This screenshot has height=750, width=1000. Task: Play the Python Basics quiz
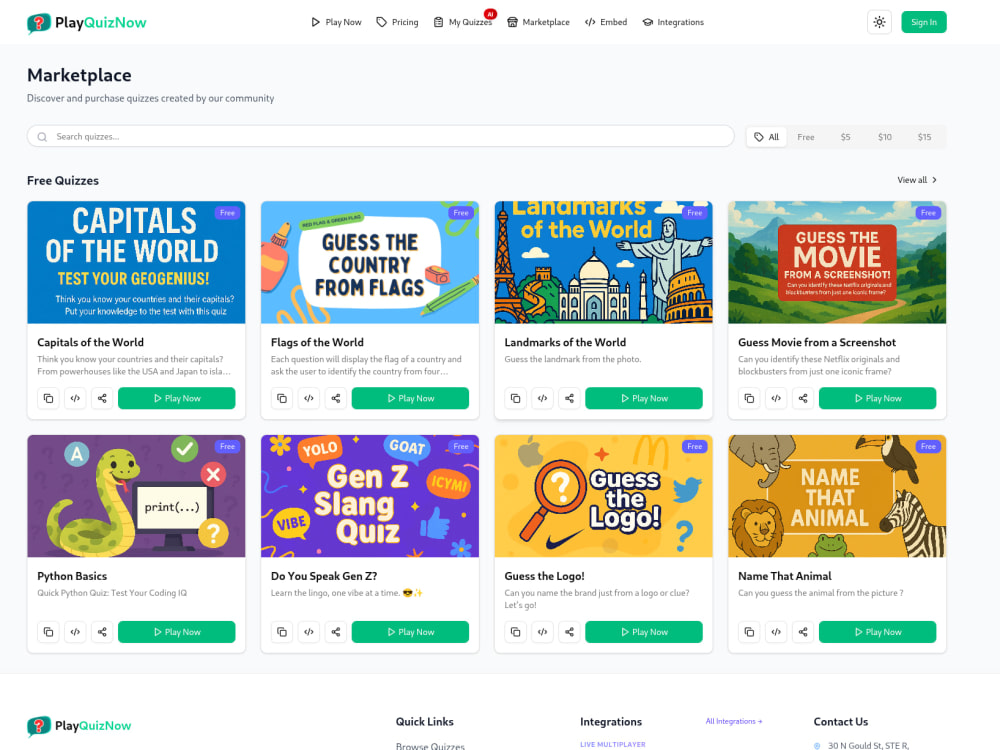(177, 632)
